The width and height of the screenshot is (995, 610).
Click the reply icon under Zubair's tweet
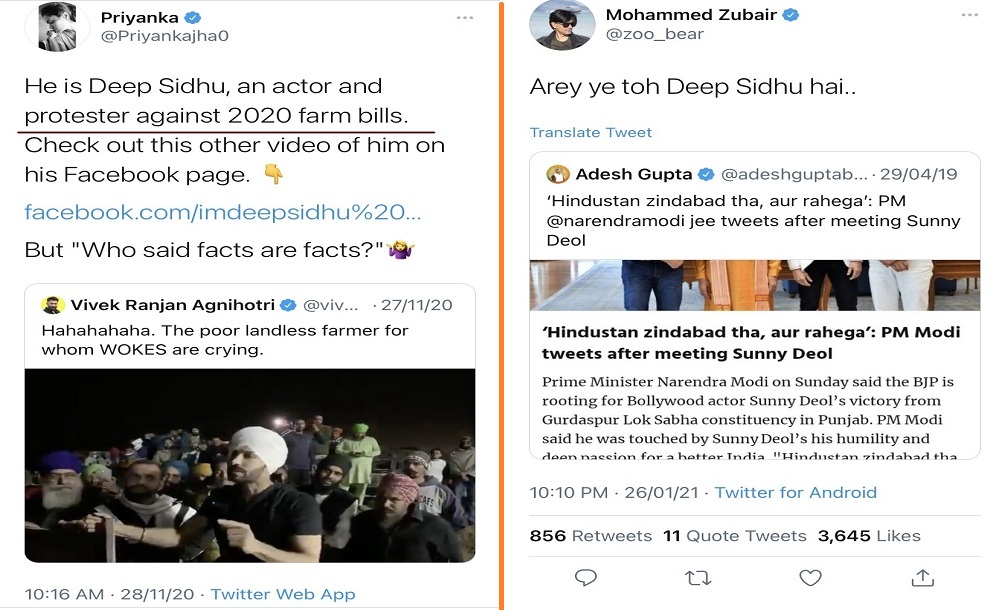coord(586,578)
